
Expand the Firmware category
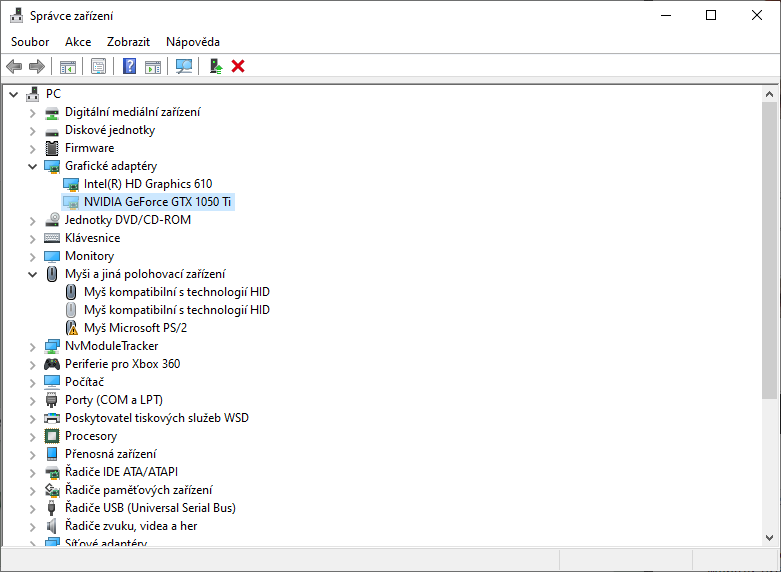click(x=32, y=149)
